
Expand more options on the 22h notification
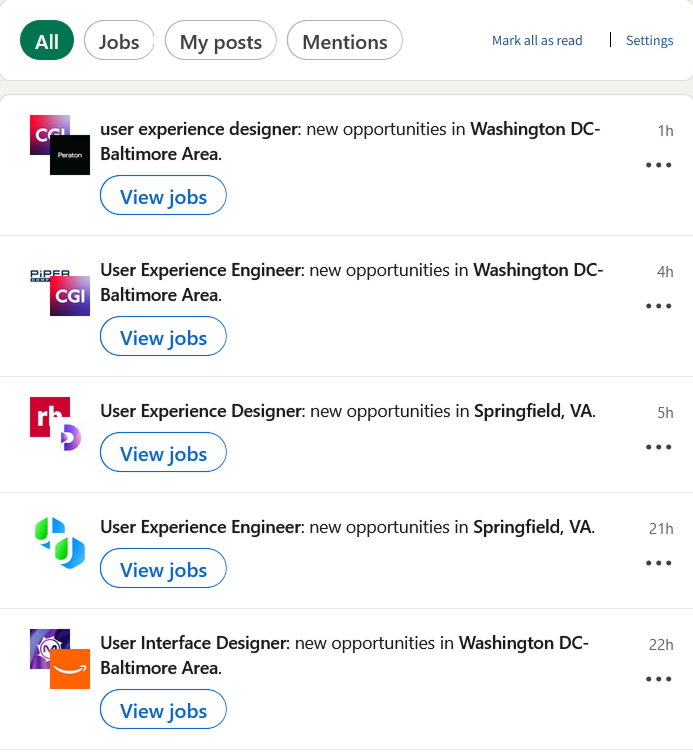(x=658, y=679)
